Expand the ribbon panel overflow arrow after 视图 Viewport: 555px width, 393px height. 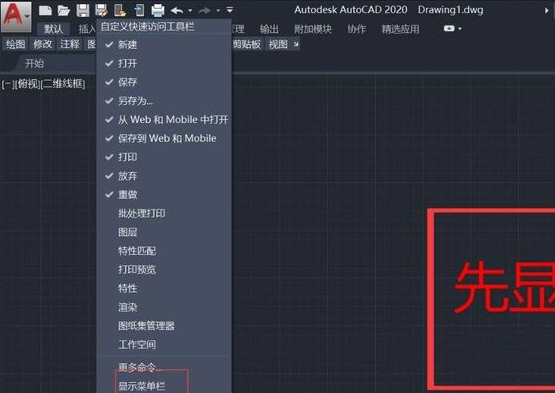tap(296, 44)
